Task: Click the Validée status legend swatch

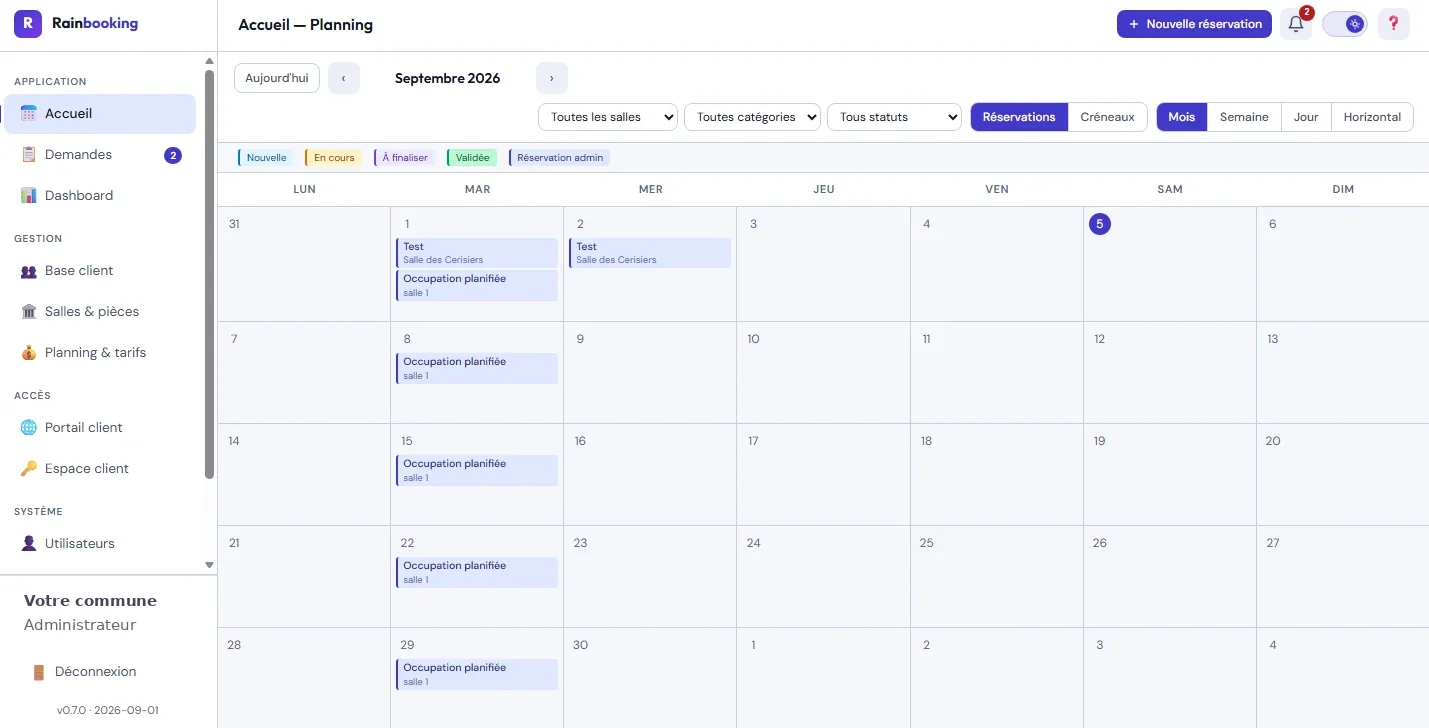Action: pyautogui.click(x=472, y=158)
